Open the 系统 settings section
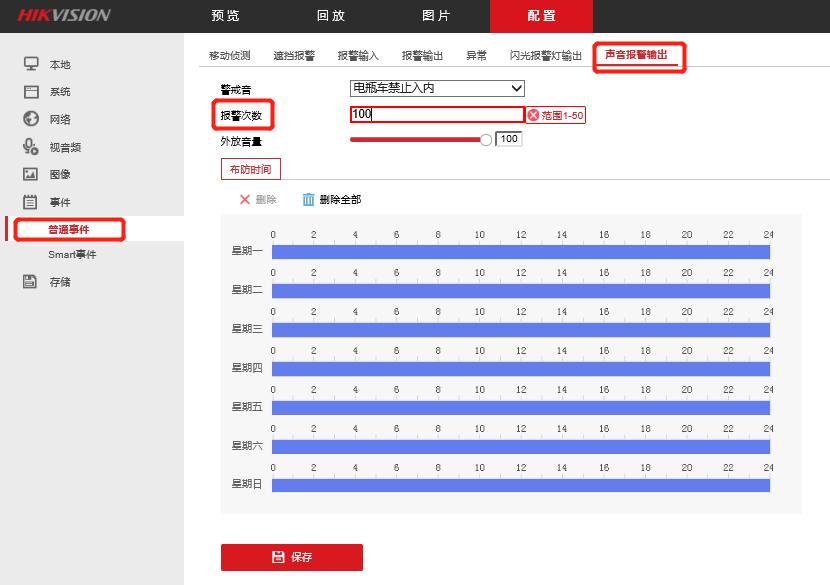The height and width of the screenshot is (585, 830). 31,91
